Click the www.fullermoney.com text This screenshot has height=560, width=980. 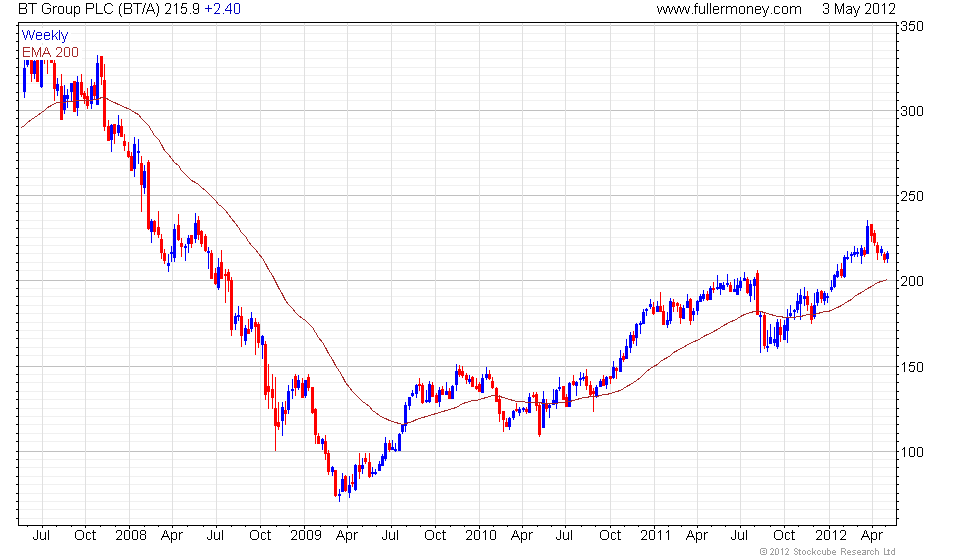[x=729, y=9]
